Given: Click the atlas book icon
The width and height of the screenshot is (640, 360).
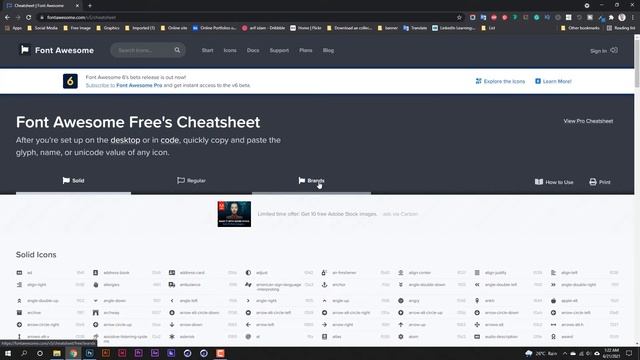Looking at the screenshot, I should [x=324, y=337].
